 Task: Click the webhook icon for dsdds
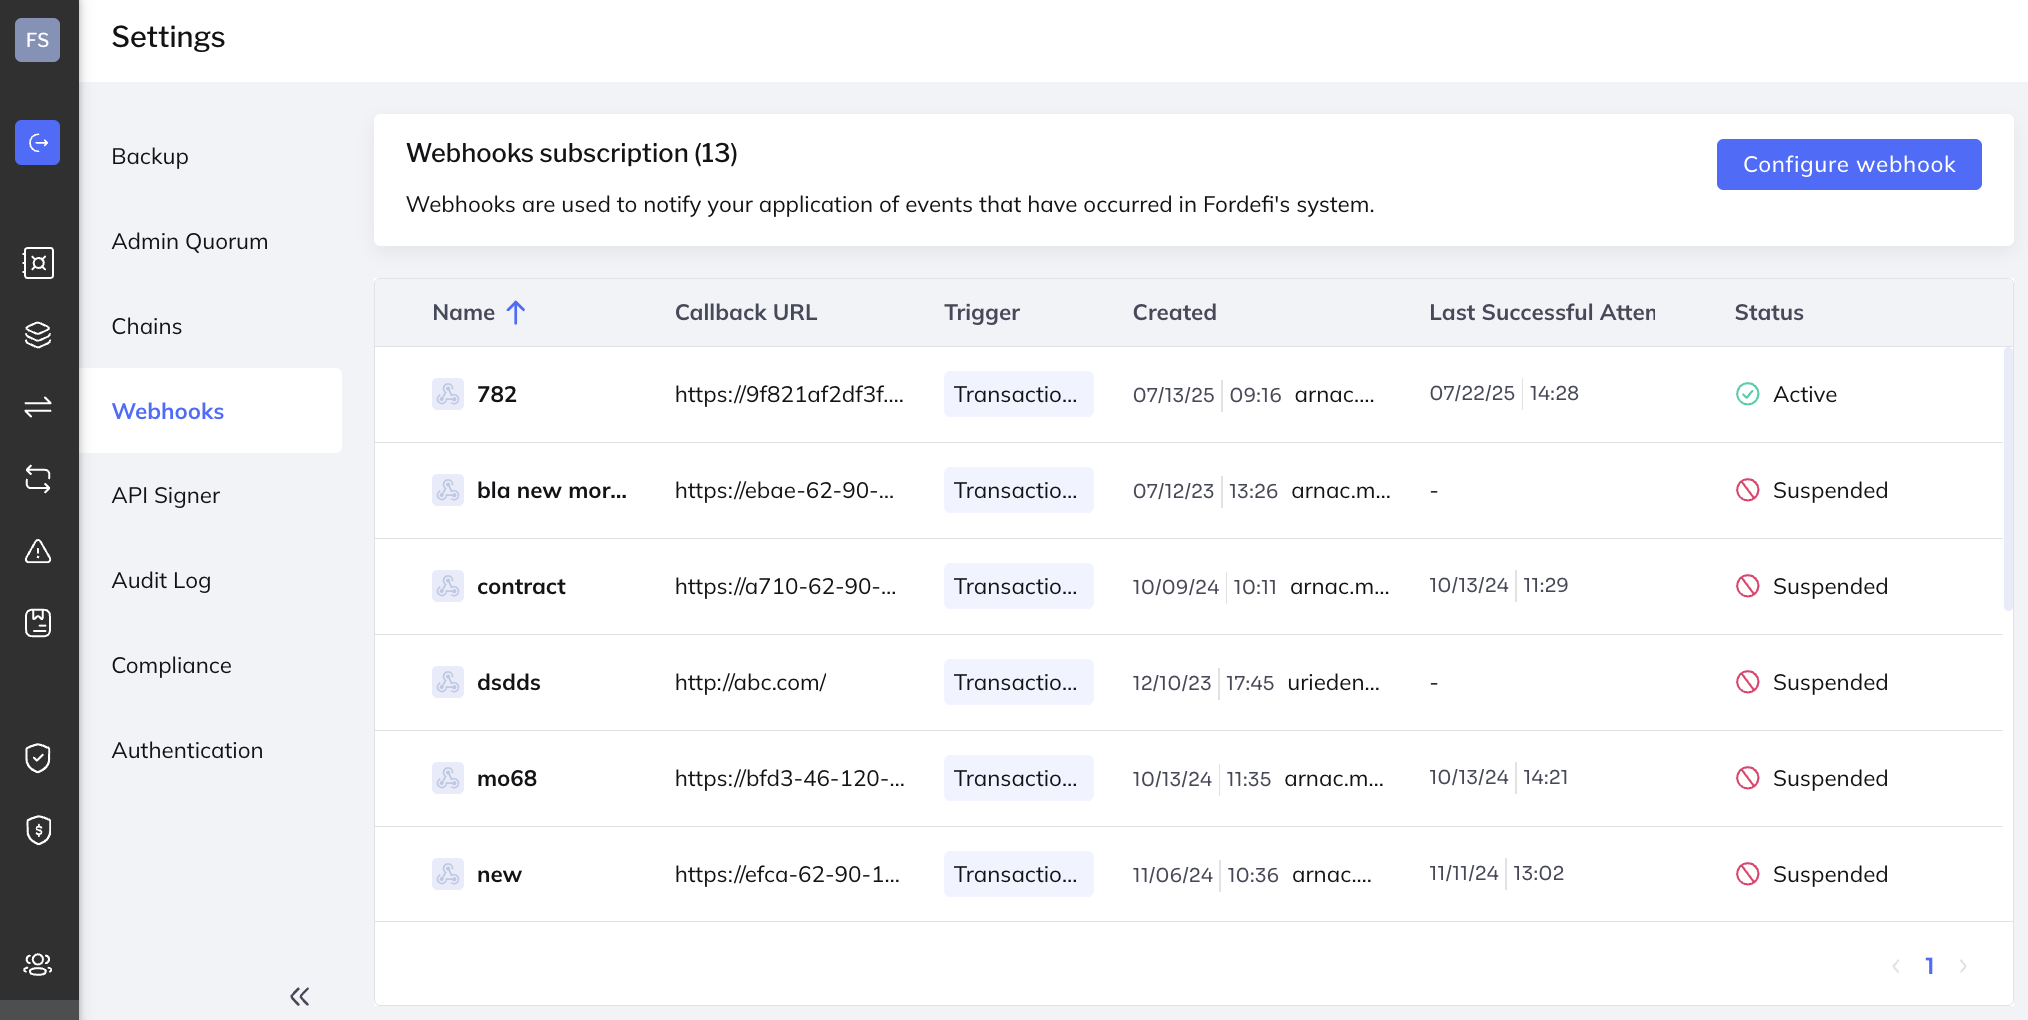pos(448,682)
